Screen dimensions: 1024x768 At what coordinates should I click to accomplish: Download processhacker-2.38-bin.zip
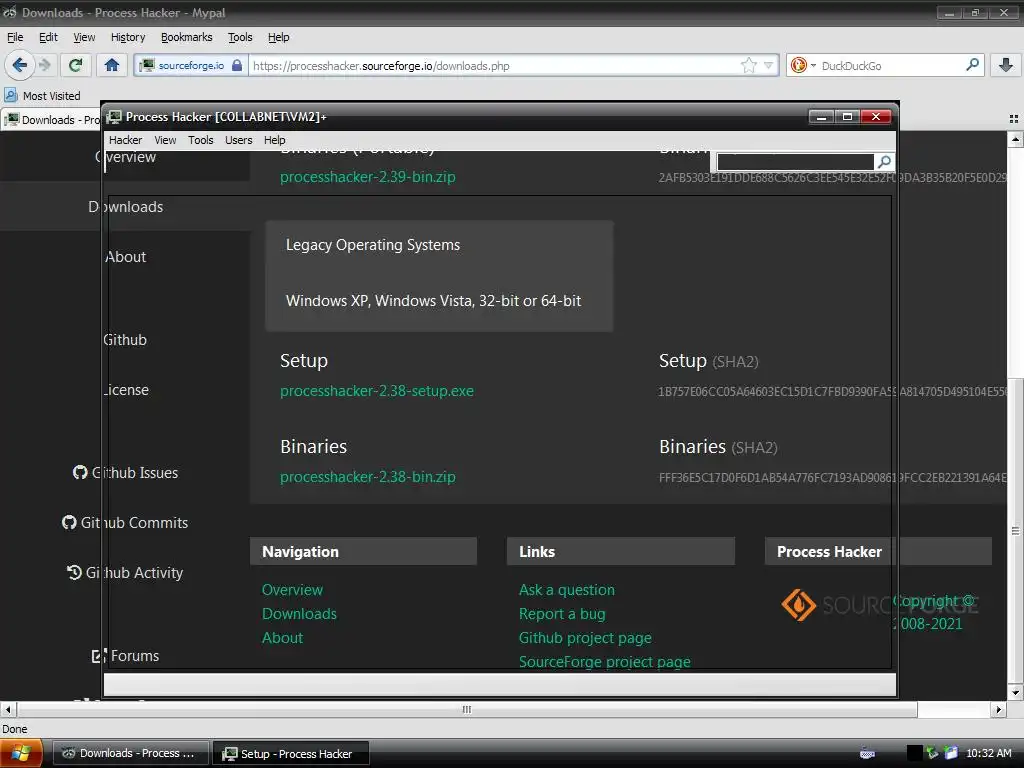tap(368, 477)
